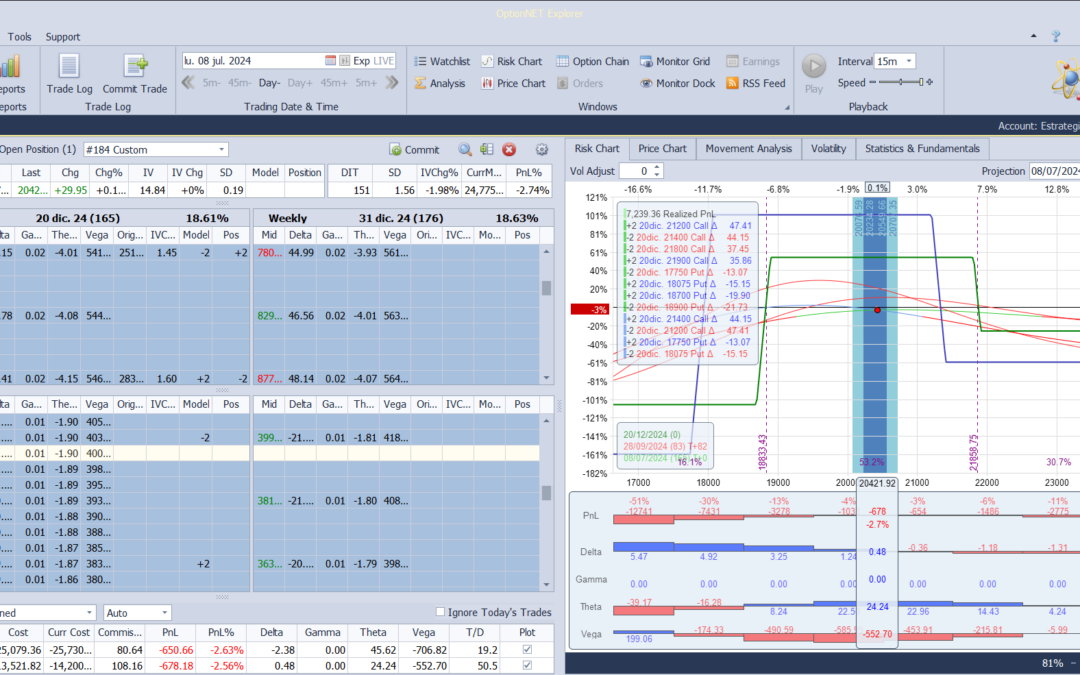Screen dimensions: 1080x675
Task: Step back one day with Day-
Action: pyautogui.click(x=269, y=83)
